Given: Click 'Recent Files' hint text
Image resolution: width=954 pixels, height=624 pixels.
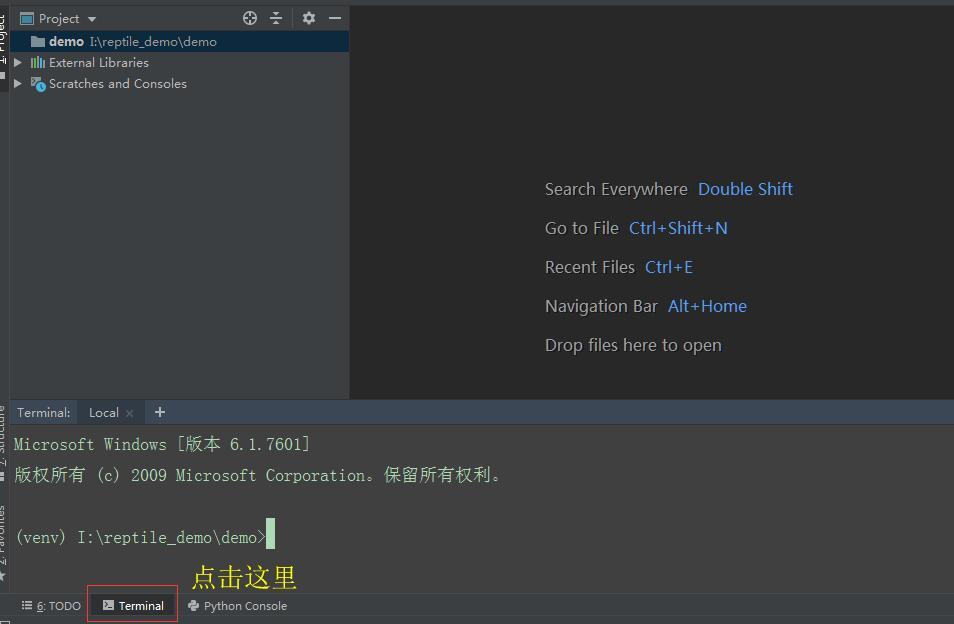Looking at the screenshot, I should (590, 267).
